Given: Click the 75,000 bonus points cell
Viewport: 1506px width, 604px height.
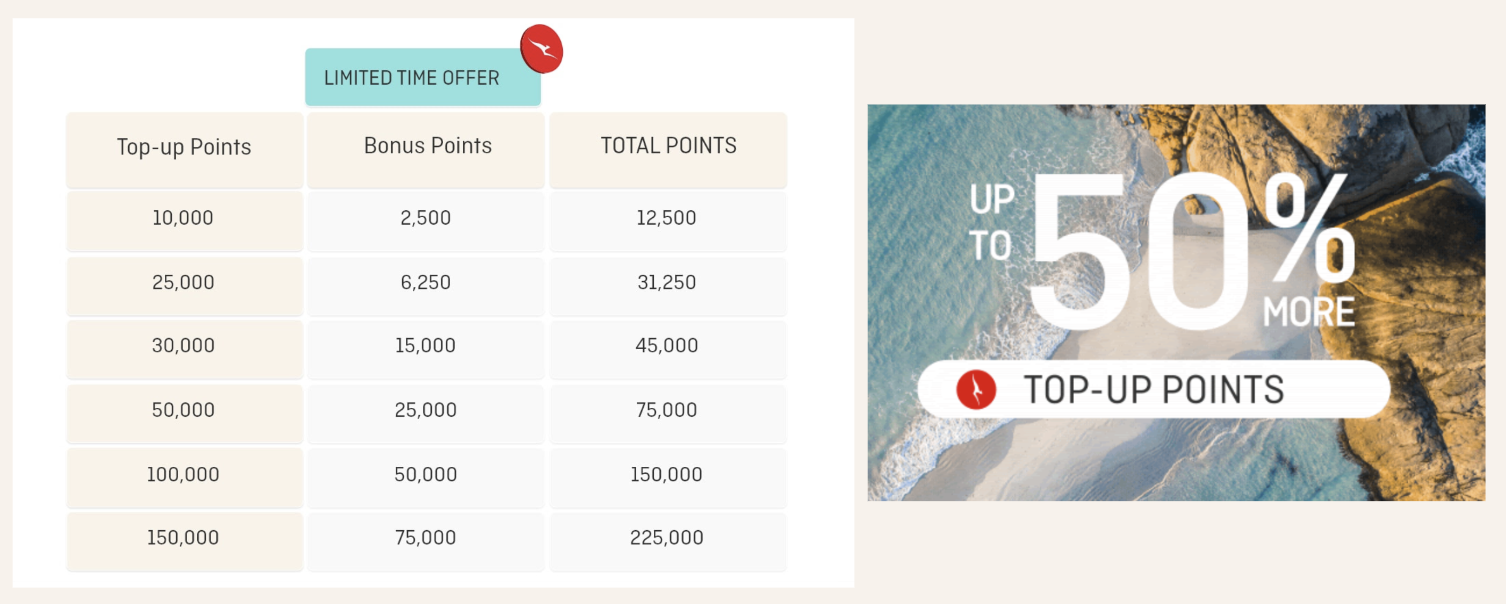Looking at the screenshot, I should tap(427, 539).
